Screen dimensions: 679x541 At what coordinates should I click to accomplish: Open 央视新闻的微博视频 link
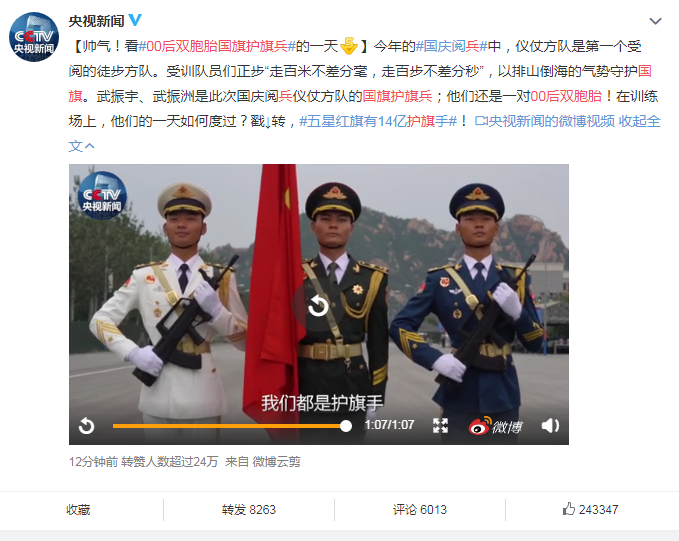tap(544, 121)
